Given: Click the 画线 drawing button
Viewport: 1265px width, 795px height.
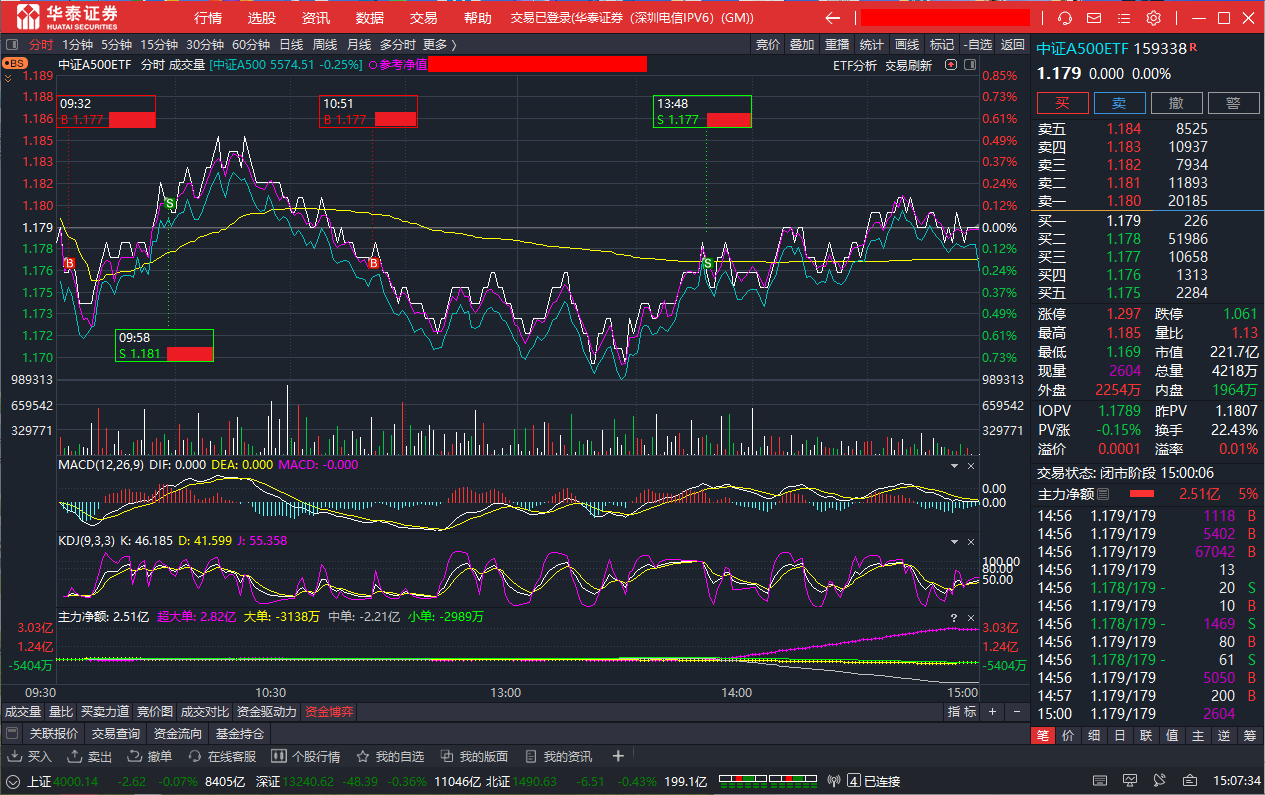Looking at the screenshot, I should (907, 44).
